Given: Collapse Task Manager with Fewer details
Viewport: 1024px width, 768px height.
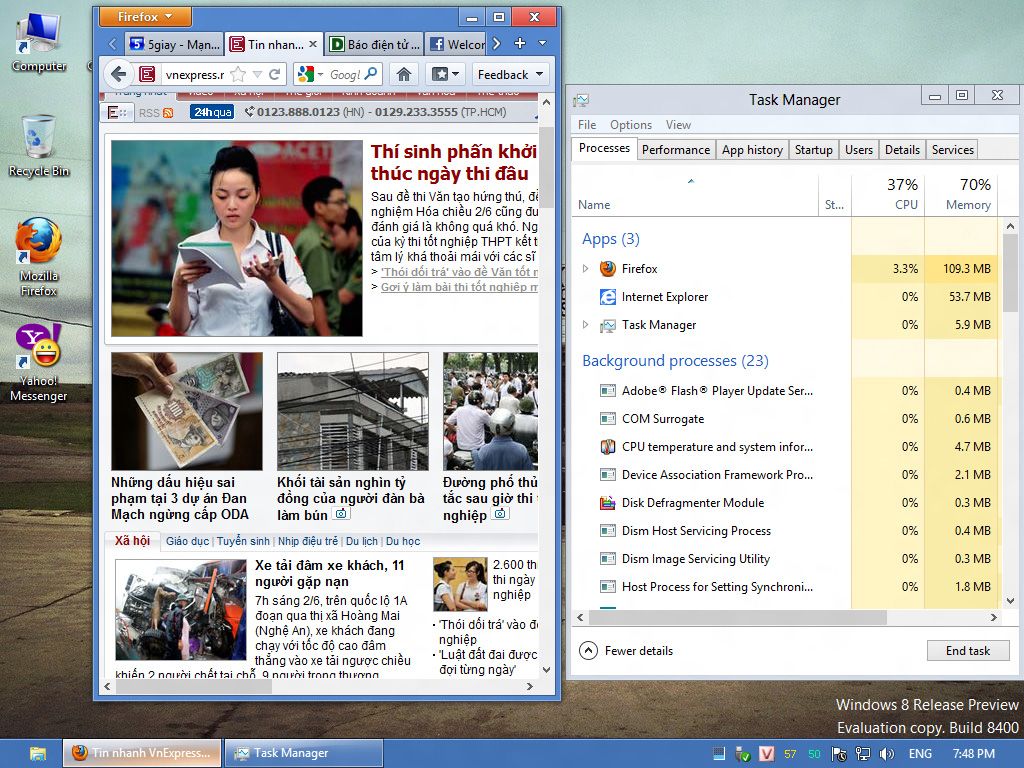Looking at the screenshot, I should click(x=626, y=650).
